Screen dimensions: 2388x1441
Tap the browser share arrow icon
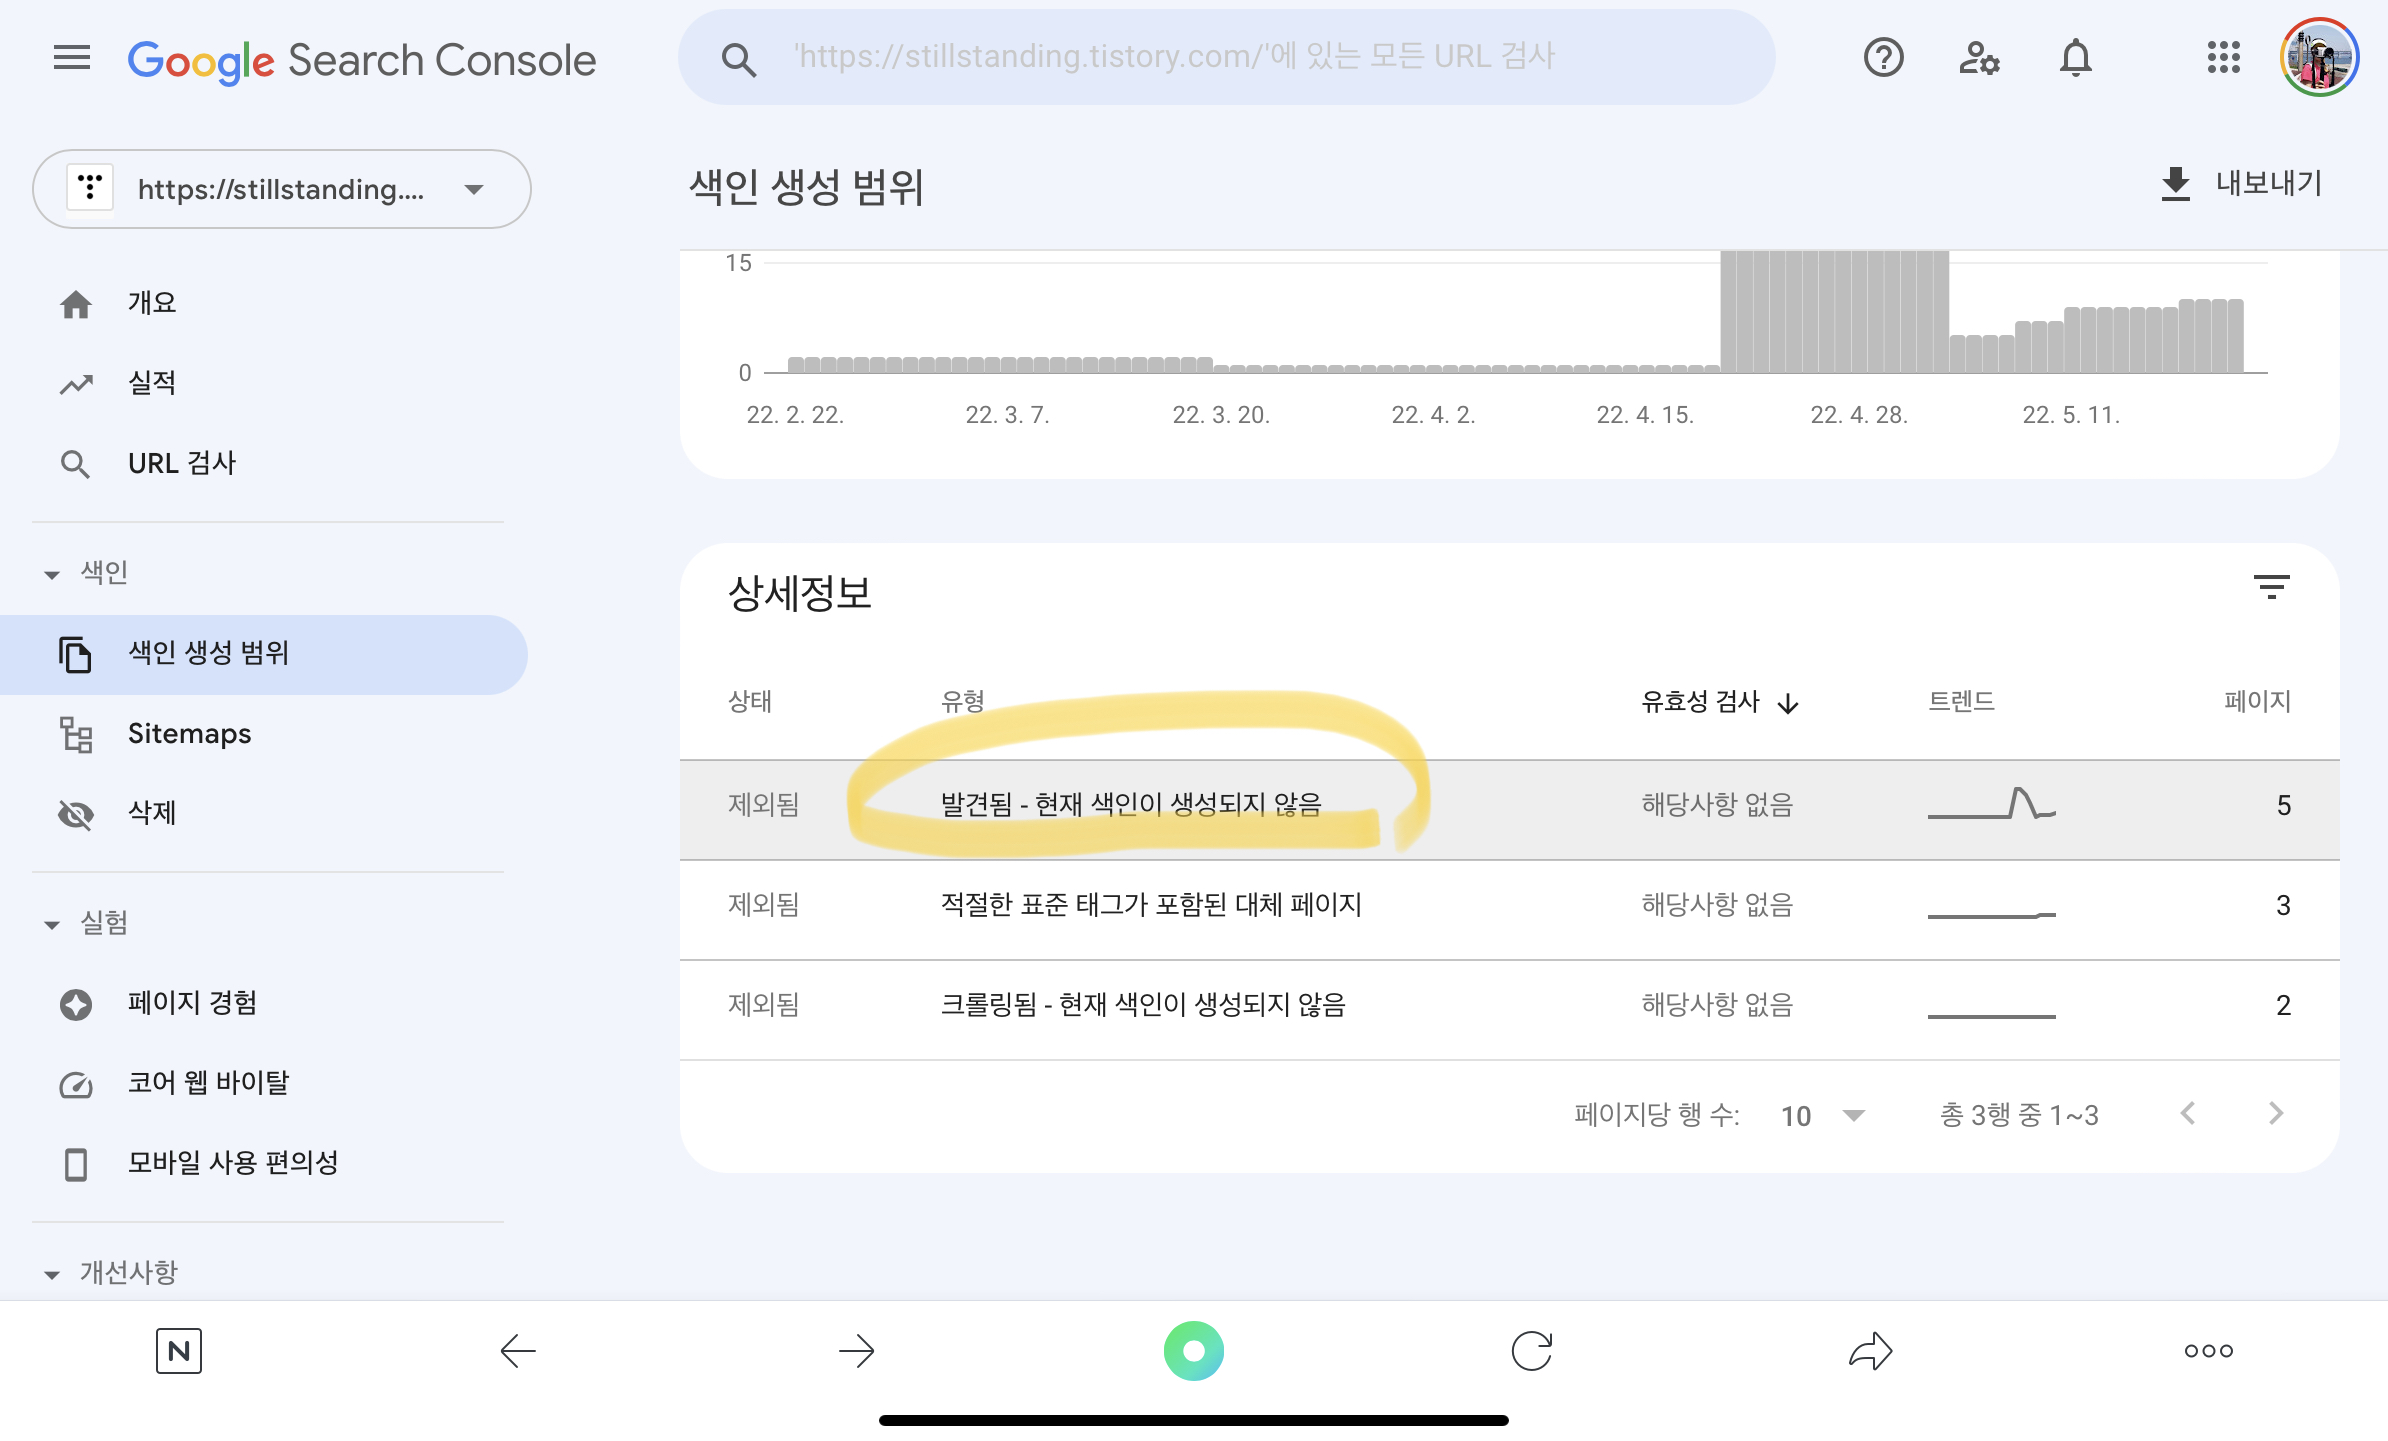(x=1870, y=1351)
